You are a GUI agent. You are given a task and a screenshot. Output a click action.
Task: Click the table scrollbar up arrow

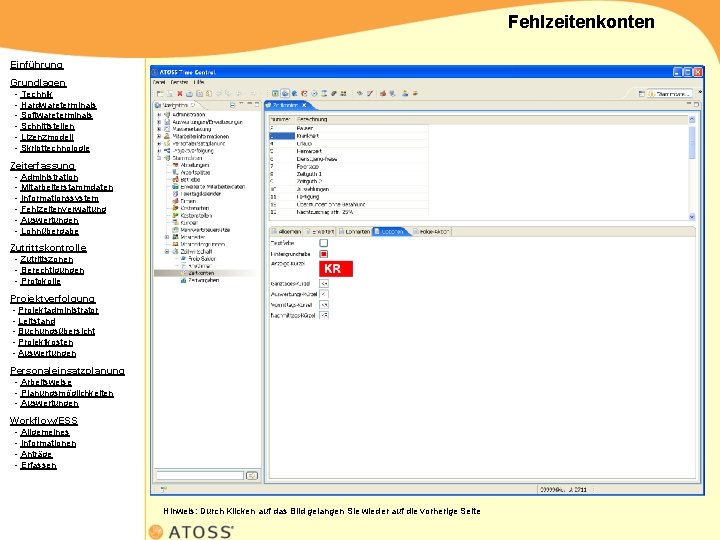(x=692, y=119)
